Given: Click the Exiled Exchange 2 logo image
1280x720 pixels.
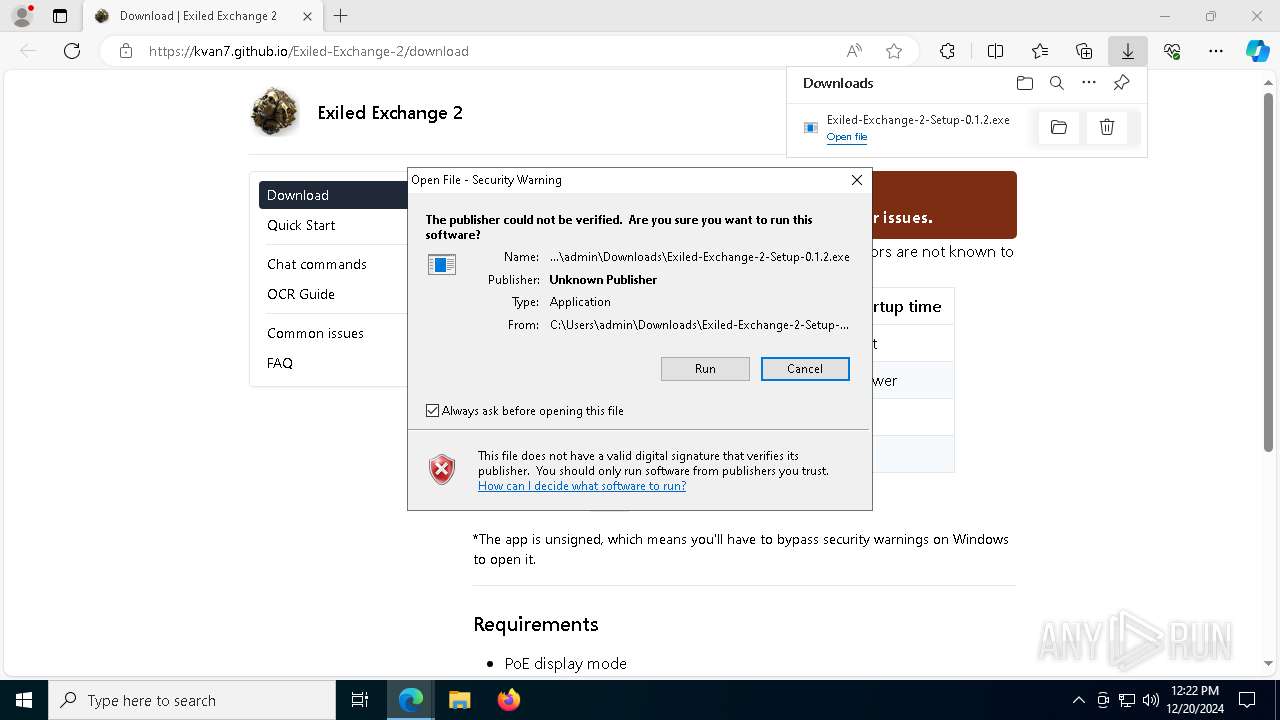Looking at the screenshot, I should 275,111.
